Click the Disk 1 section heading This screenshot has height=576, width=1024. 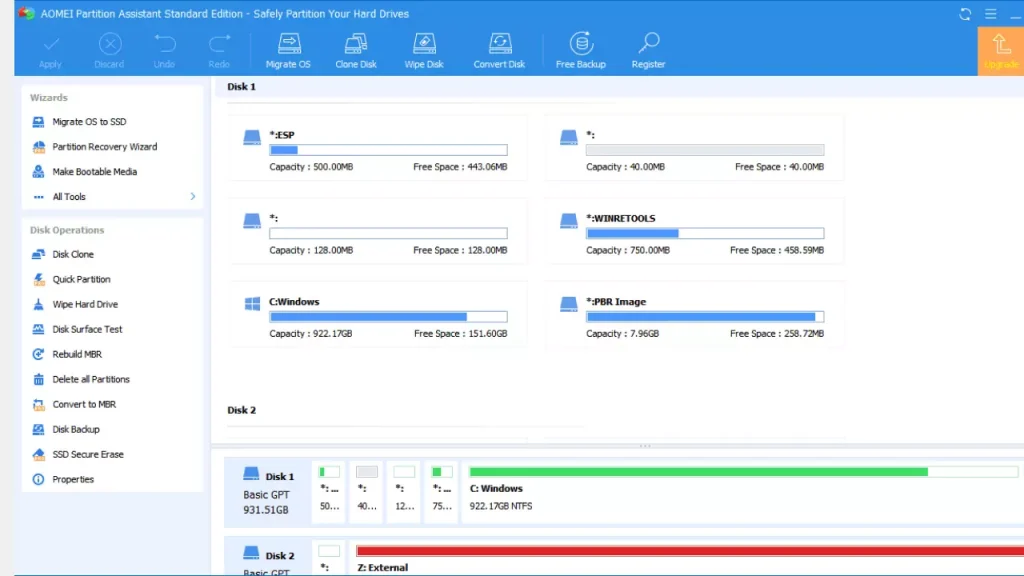pyautogui.click(x=242, y=87)
